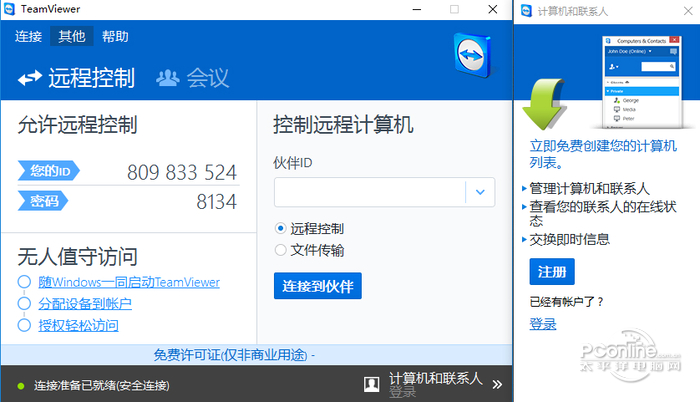Click the 连接到伙伴 button
Screen dimensions: 700x402
pyautogui.click(x=318, y=286)
